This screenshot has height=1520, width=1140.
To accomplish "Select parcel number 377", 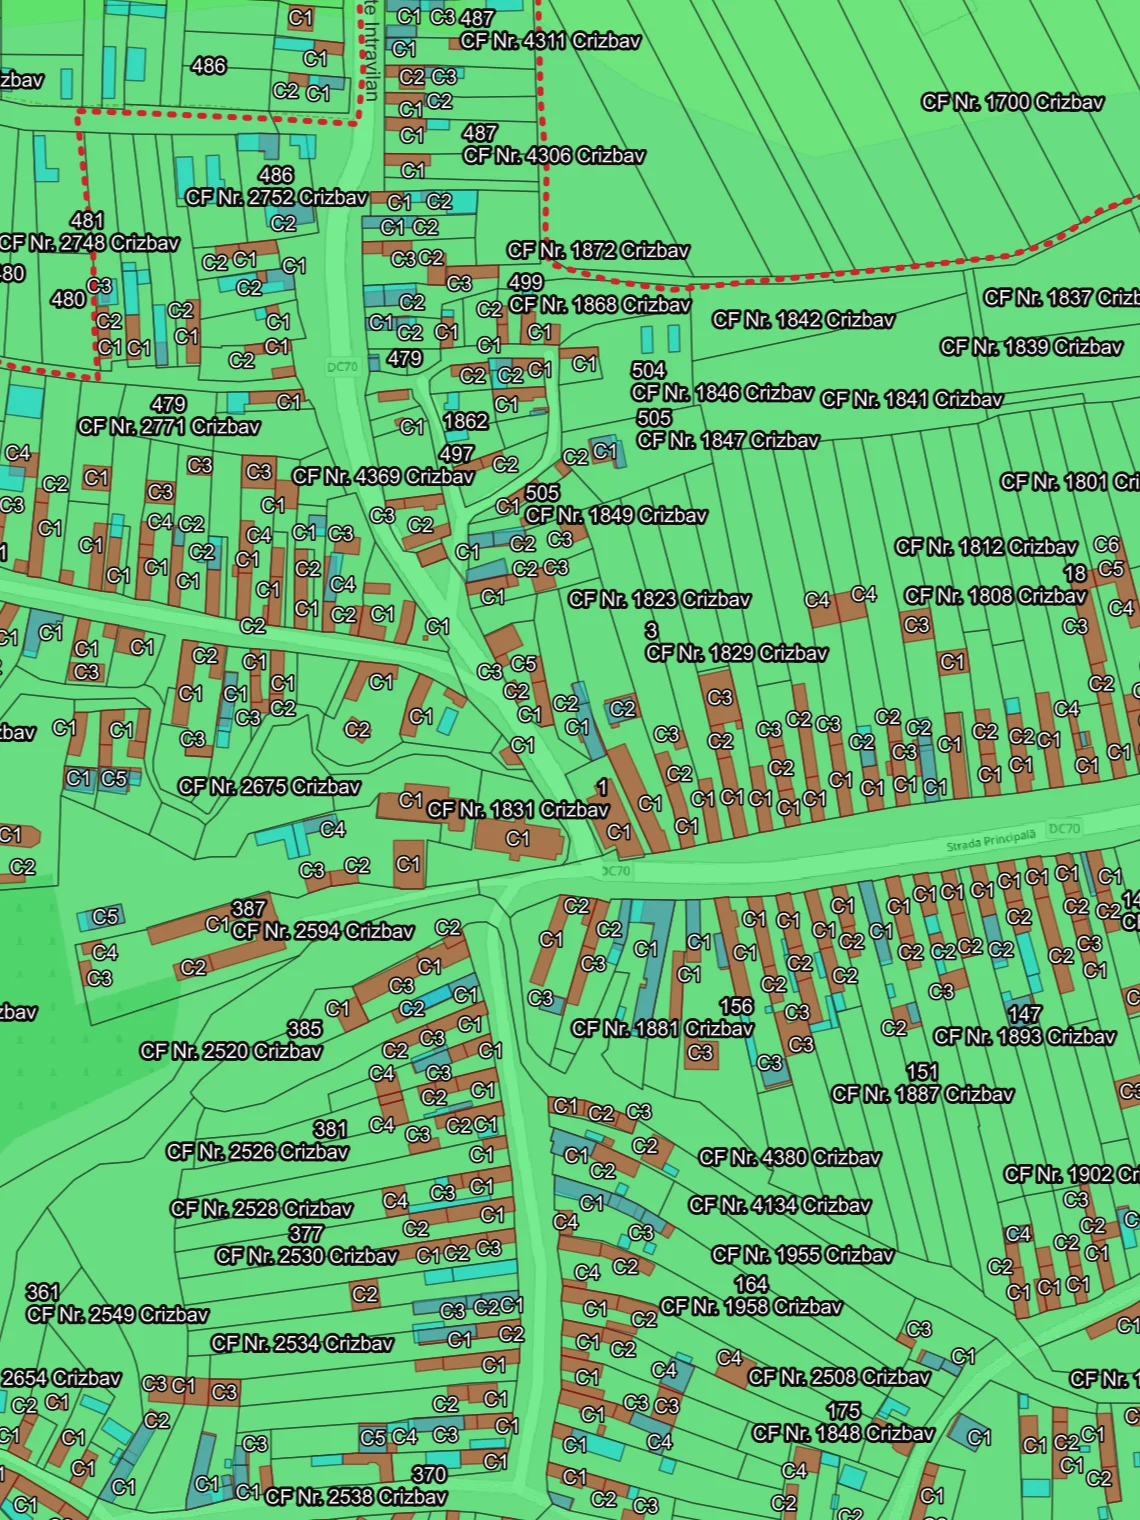I will click(306, 1234).
